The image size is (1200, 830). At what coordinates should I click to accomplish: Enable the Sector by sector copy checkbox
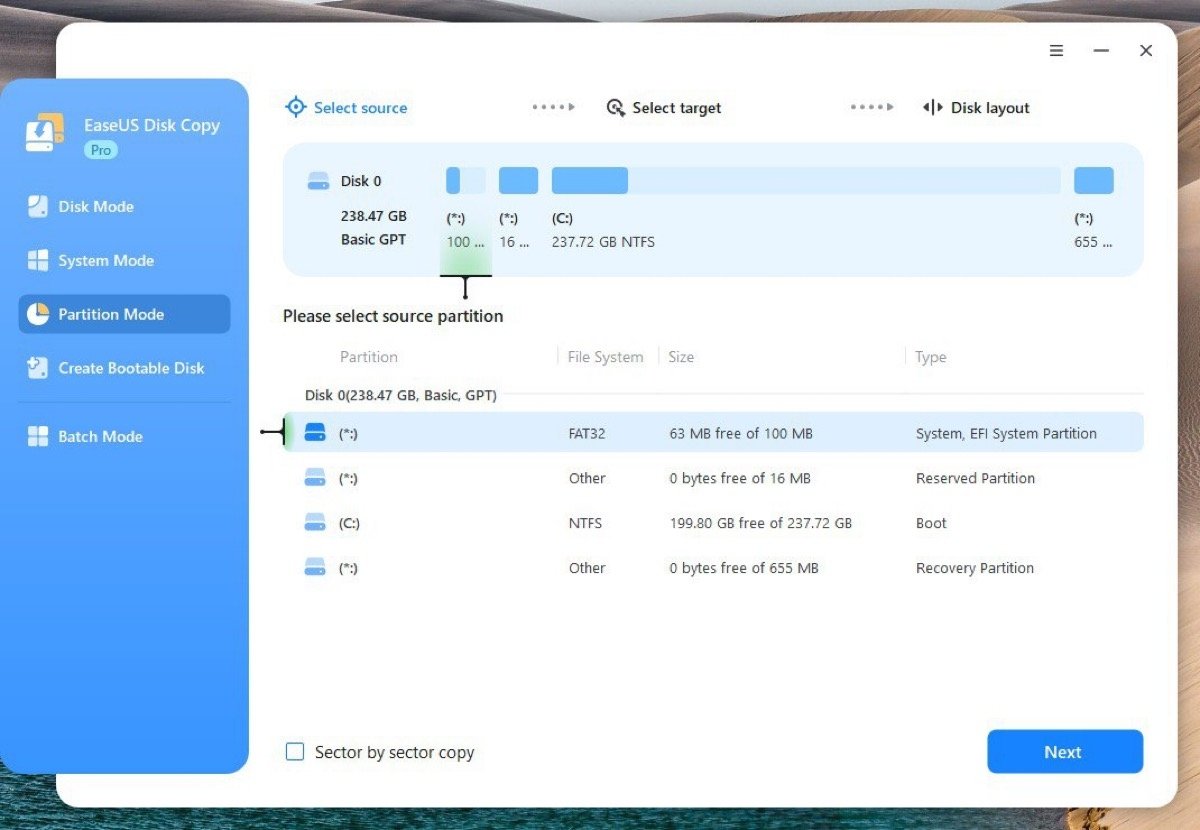(295, 752)
